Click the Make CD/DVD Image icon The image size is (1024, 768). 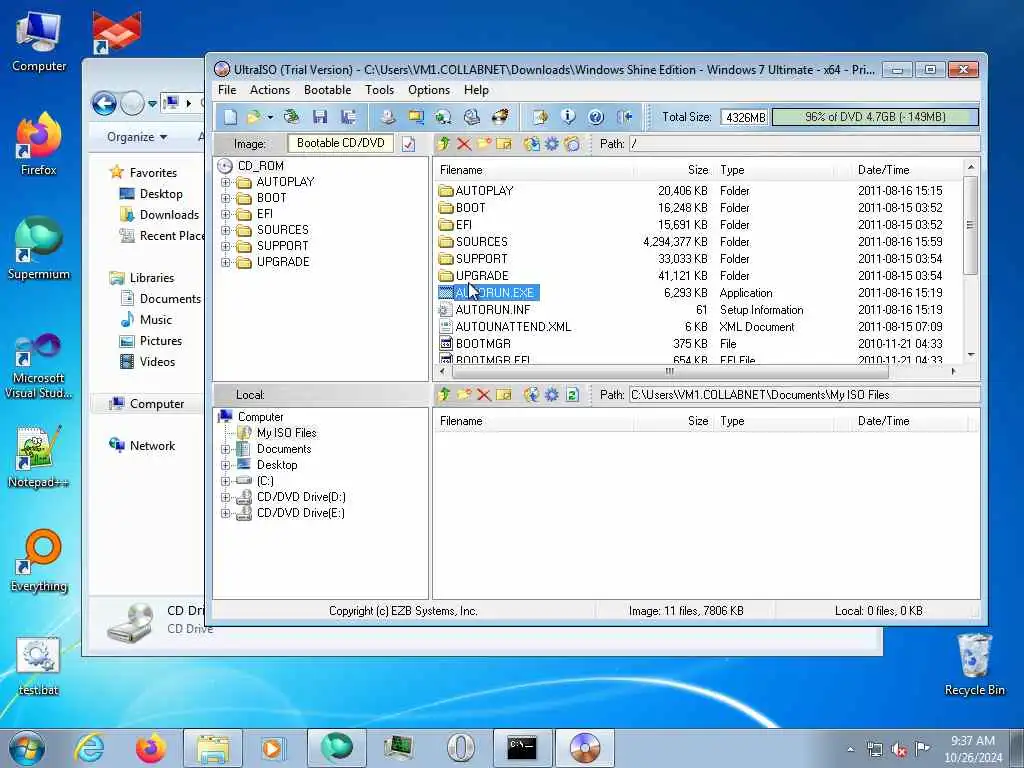(388, 117)
